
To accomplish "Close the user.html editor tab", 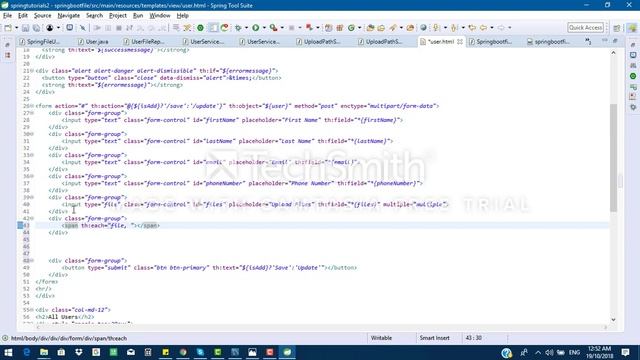I will [x=460, y=42].
